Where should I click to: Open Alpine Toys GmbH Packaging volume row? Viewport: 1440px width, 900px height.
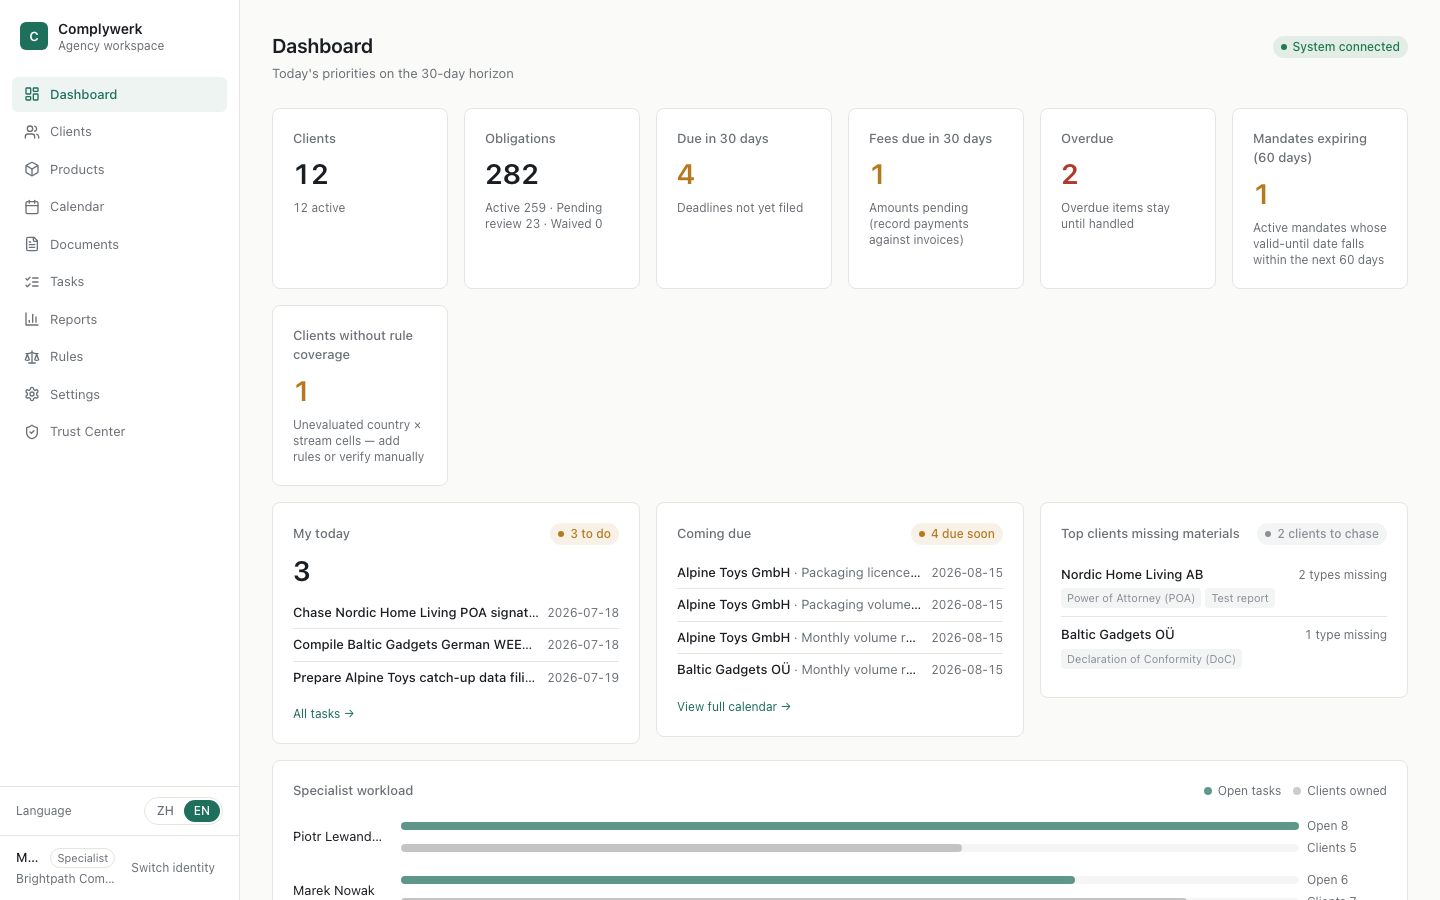pyautogui.click(x=840, y=605)
